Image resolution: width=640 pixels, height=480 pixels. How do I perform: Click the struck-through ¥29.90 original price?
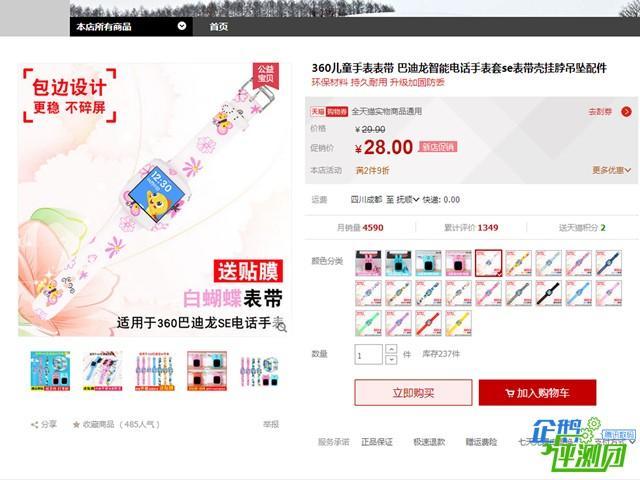[370, 129]
